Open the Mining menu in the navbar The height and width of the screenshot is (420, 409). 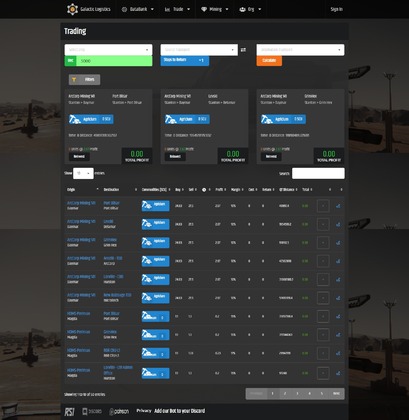(x=215, y=9)
